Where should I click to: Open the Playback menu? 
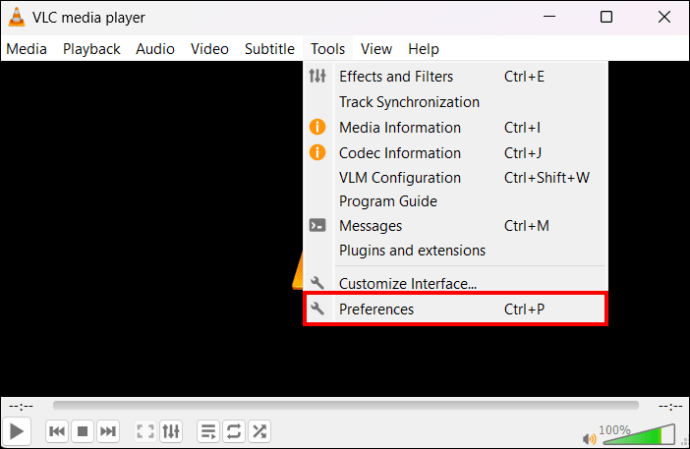click(x=92, y=48)
